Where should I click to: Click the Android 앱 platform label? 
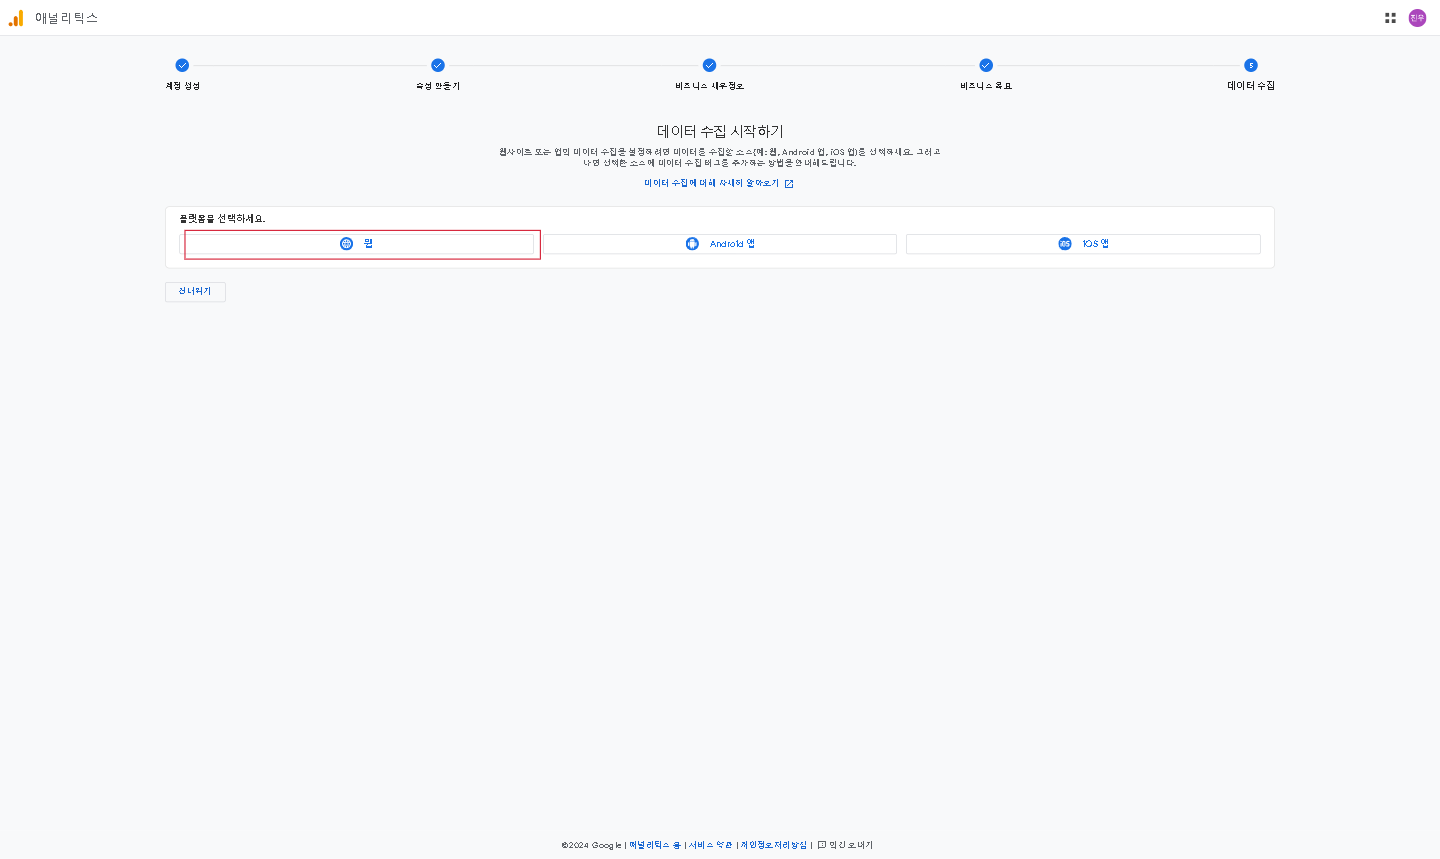[732, 244]
